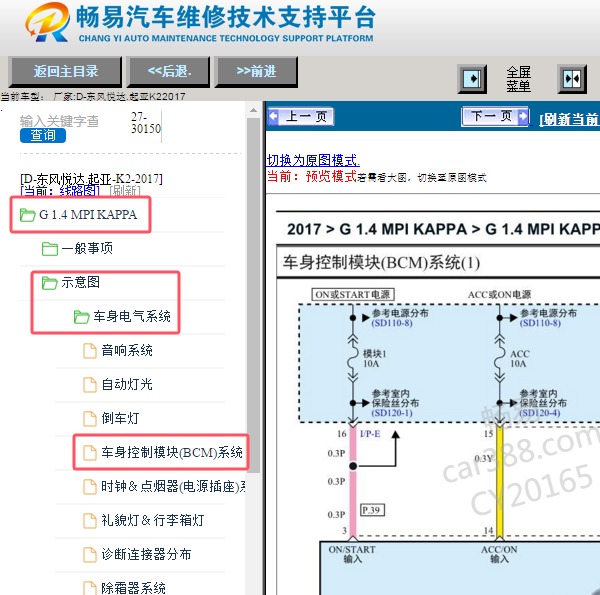Click folder icon beside 一般事项
600x595 pixels.
(50, 249)
